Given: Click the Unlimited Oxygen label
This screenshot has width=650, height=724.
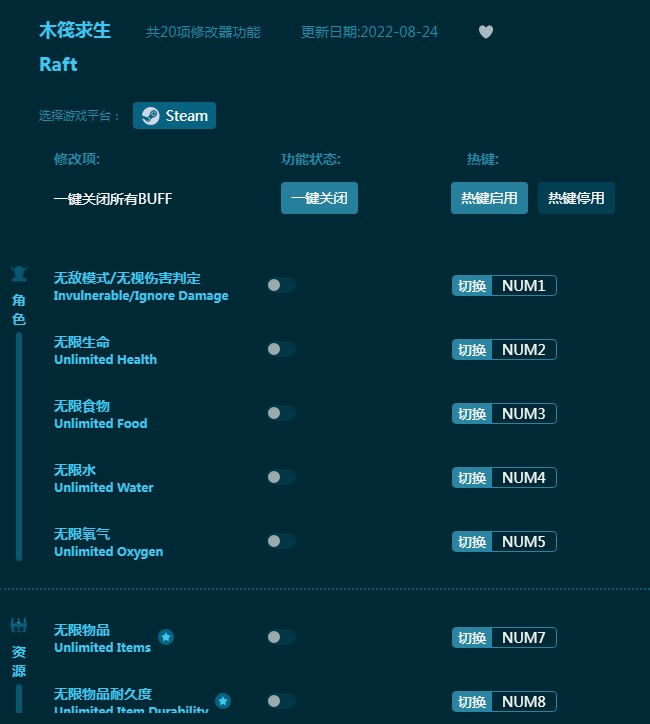Looking at the screenshot, I should (x=108, y=551).
